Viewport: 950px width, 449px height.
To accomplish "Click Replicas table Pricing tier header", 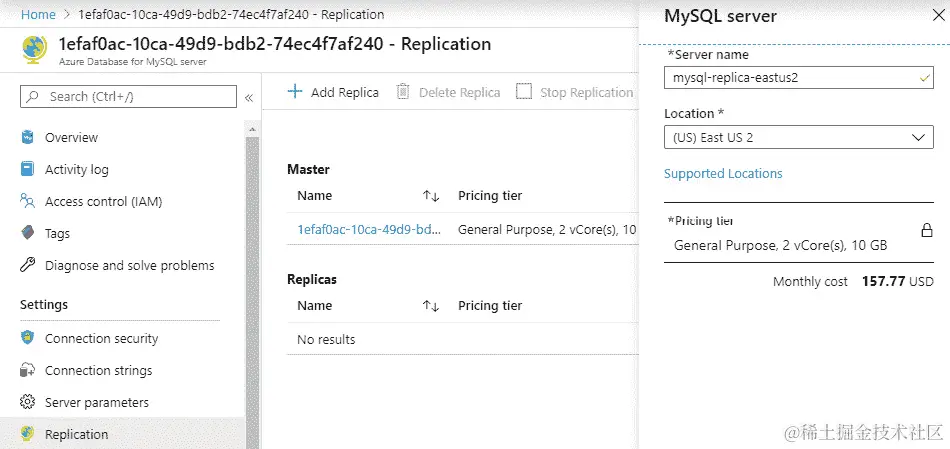I will (490, 306).
